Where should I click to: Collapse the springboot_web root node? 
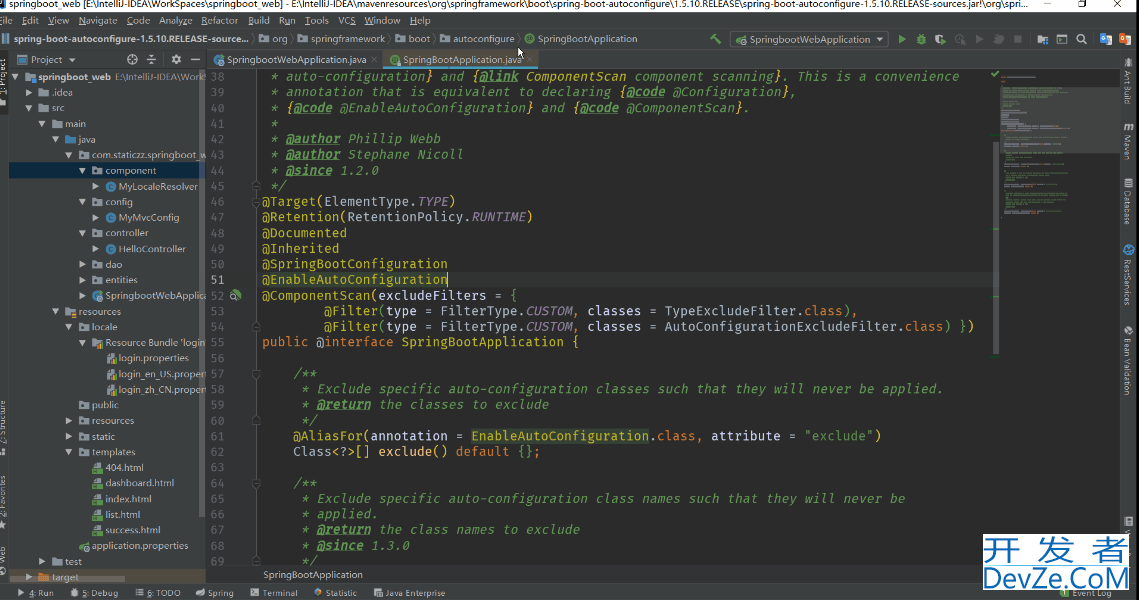[15, 76]
